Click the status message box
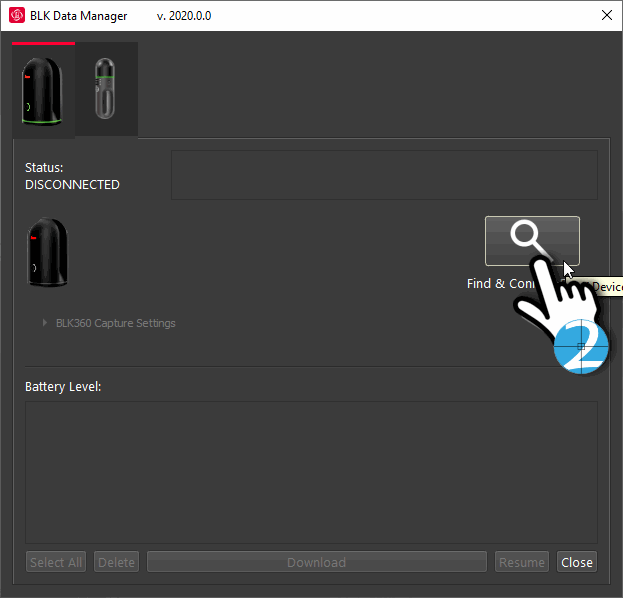 [x=384, y=175]
